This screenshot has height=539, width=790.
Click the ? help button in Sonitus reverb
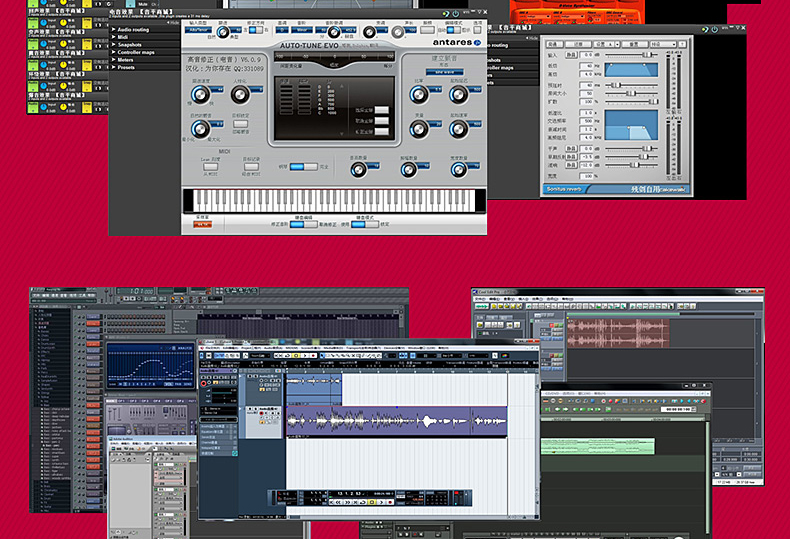click(x=682, y=44)
